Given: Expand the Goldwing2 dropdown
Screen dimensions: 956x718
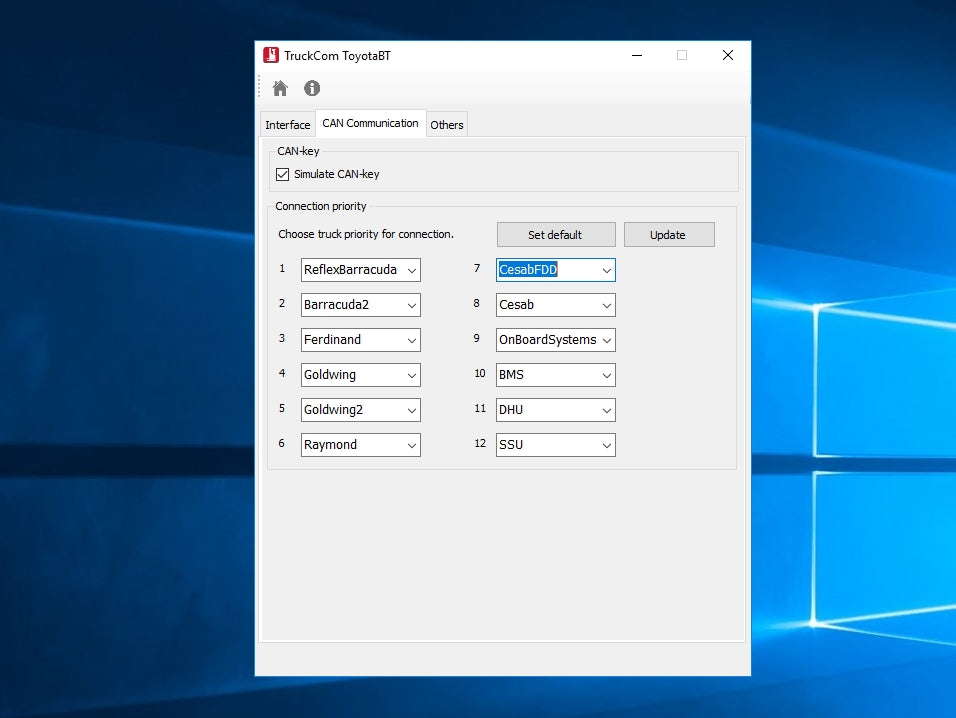Looking at the screenshot, I should (x=411, y=410).
